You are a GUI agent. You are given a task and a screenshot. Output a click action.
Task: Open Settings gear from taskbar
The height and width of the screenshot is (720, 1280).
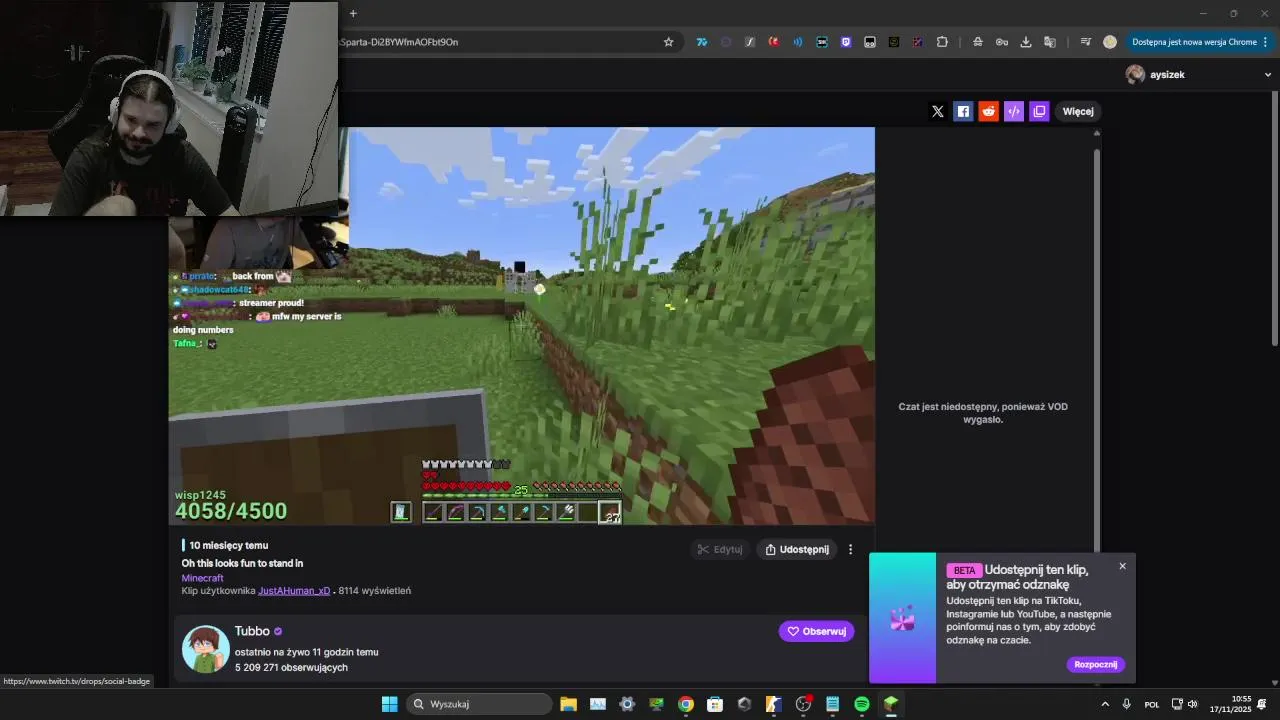627,704
